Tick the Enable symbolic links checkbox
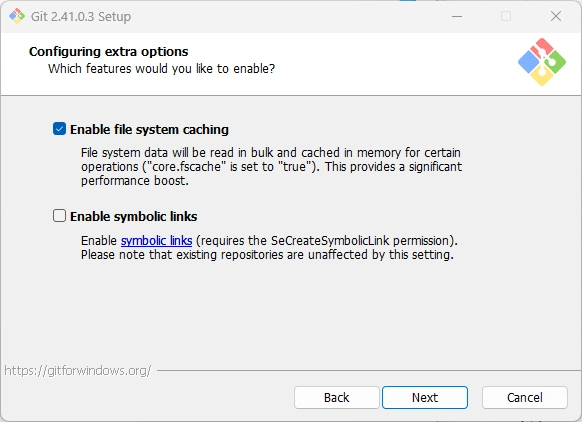The image size is (582, 422). 59,216
